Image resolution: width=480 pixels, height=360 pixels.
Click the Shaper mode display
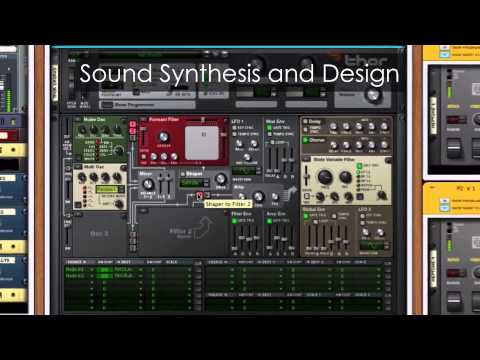pyautogui.click(x=192, y=183)
